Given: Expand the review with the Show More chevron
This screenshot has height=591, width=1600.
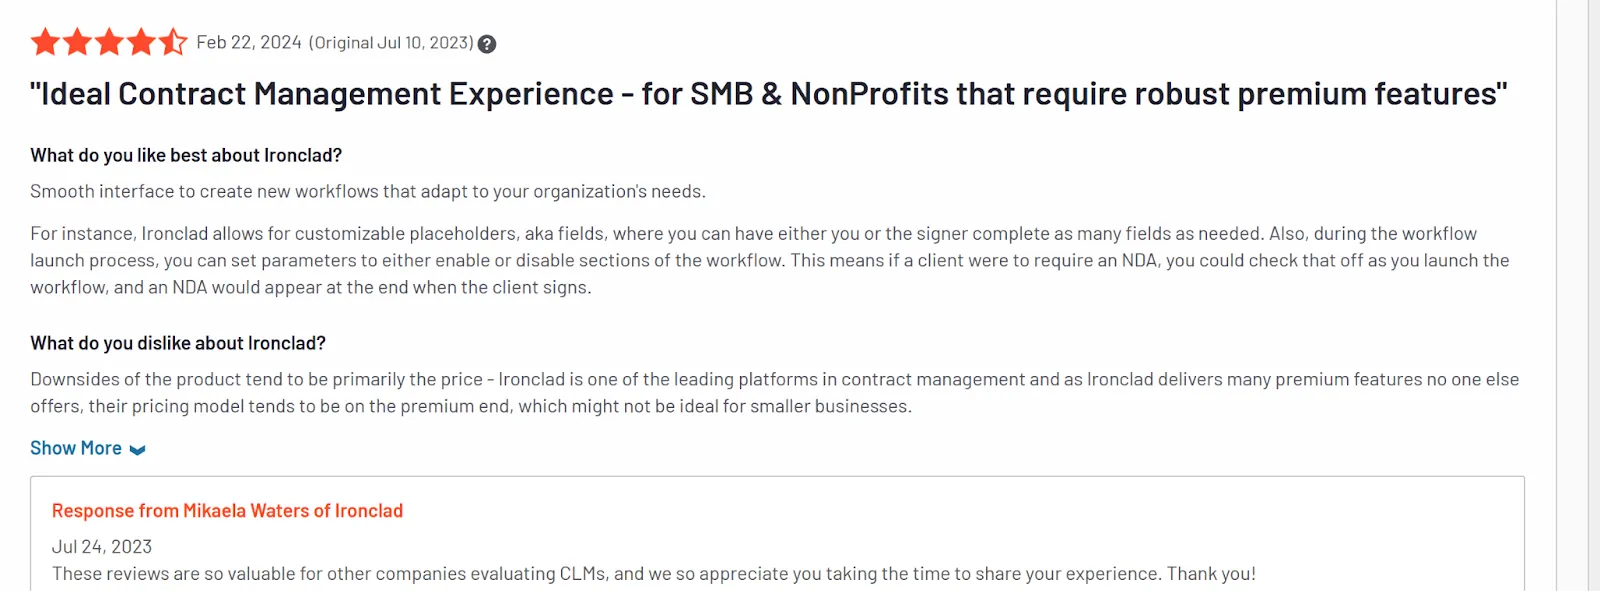Looking at the screenshot, I should (138, 448).
